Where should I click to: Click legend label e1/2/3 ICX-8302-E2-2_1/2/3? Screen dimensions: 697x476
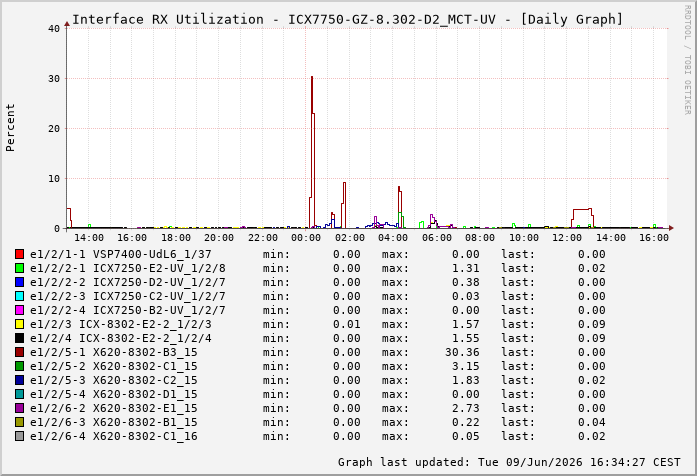point(121,324)
